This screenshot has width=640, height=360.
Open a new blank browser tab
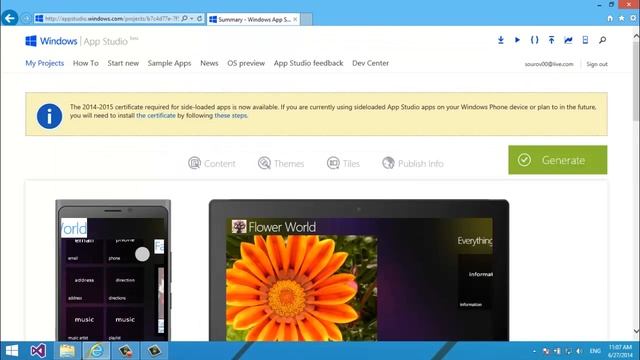(x=307, y=19)
